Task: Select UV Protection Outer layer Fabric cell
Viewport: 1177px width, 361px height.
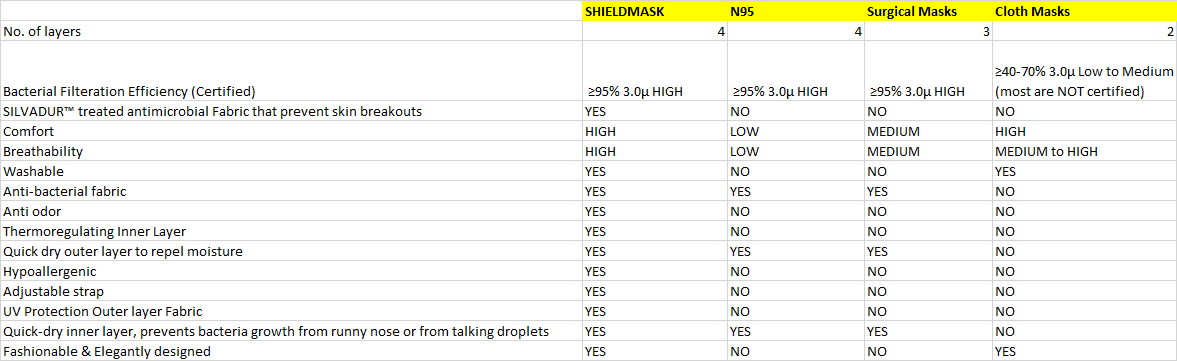Action: pyautogui.click(x=292, y=311)
